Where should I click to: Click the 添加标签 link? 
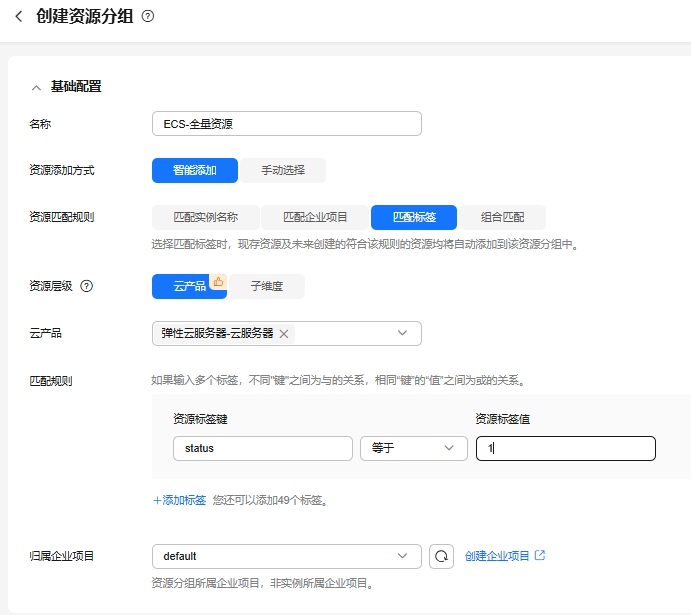tap(179, 500)
